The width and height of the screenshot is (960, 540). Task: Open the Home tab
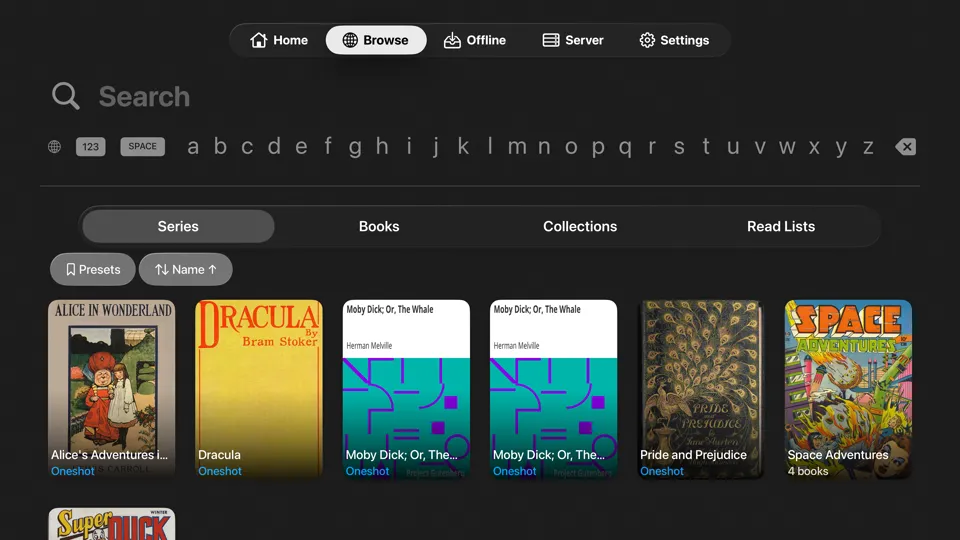(x=279, y=40)
